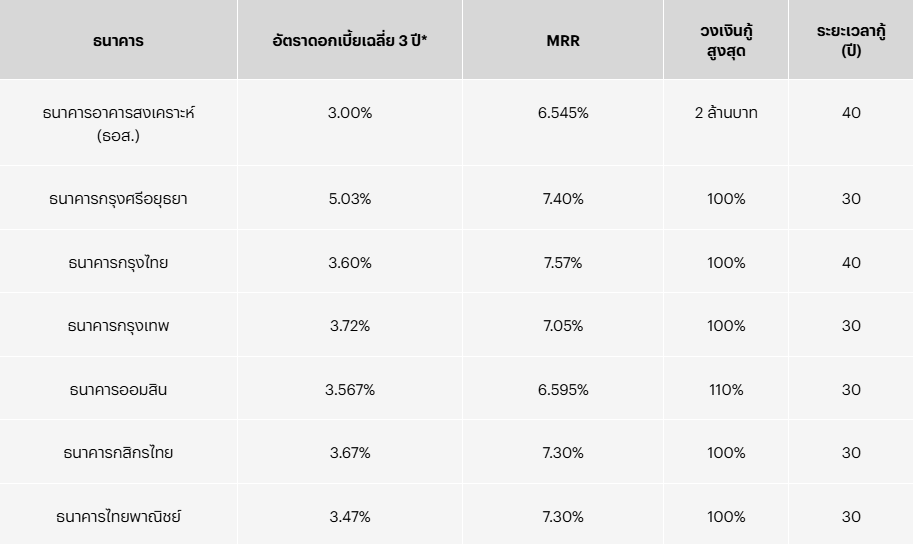913x544 pixels.
Task: Click the 2 ล้านบาท loan limit cell
Action: tap(726, 113)
